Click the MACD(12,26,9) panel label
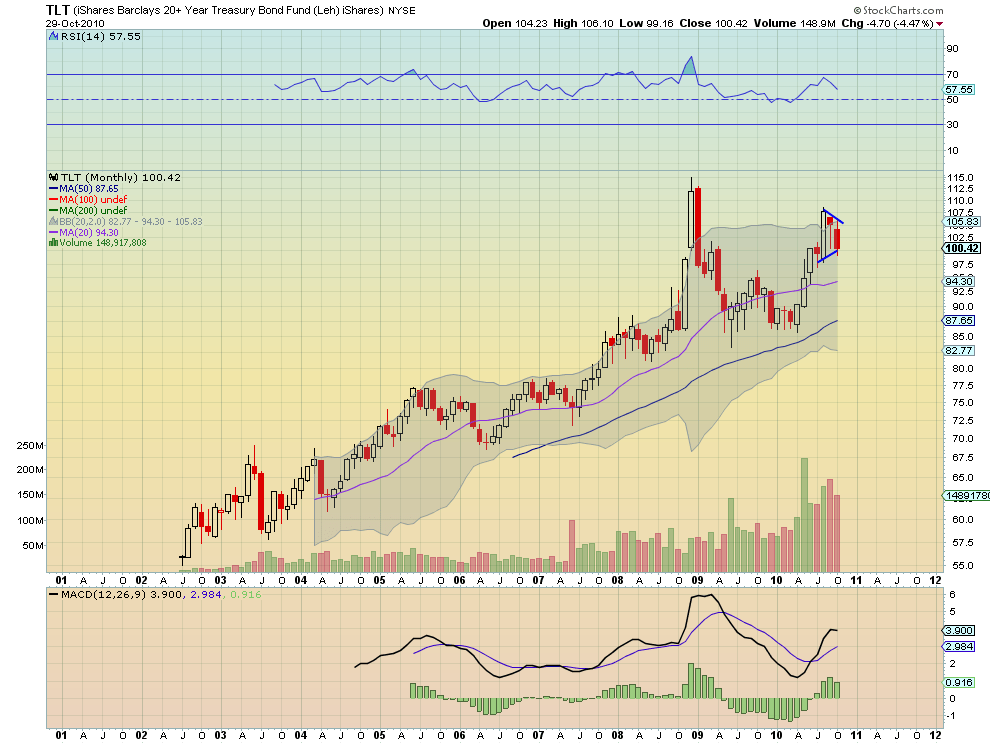This screenshot has height=744, width=990. click(104, 595)
